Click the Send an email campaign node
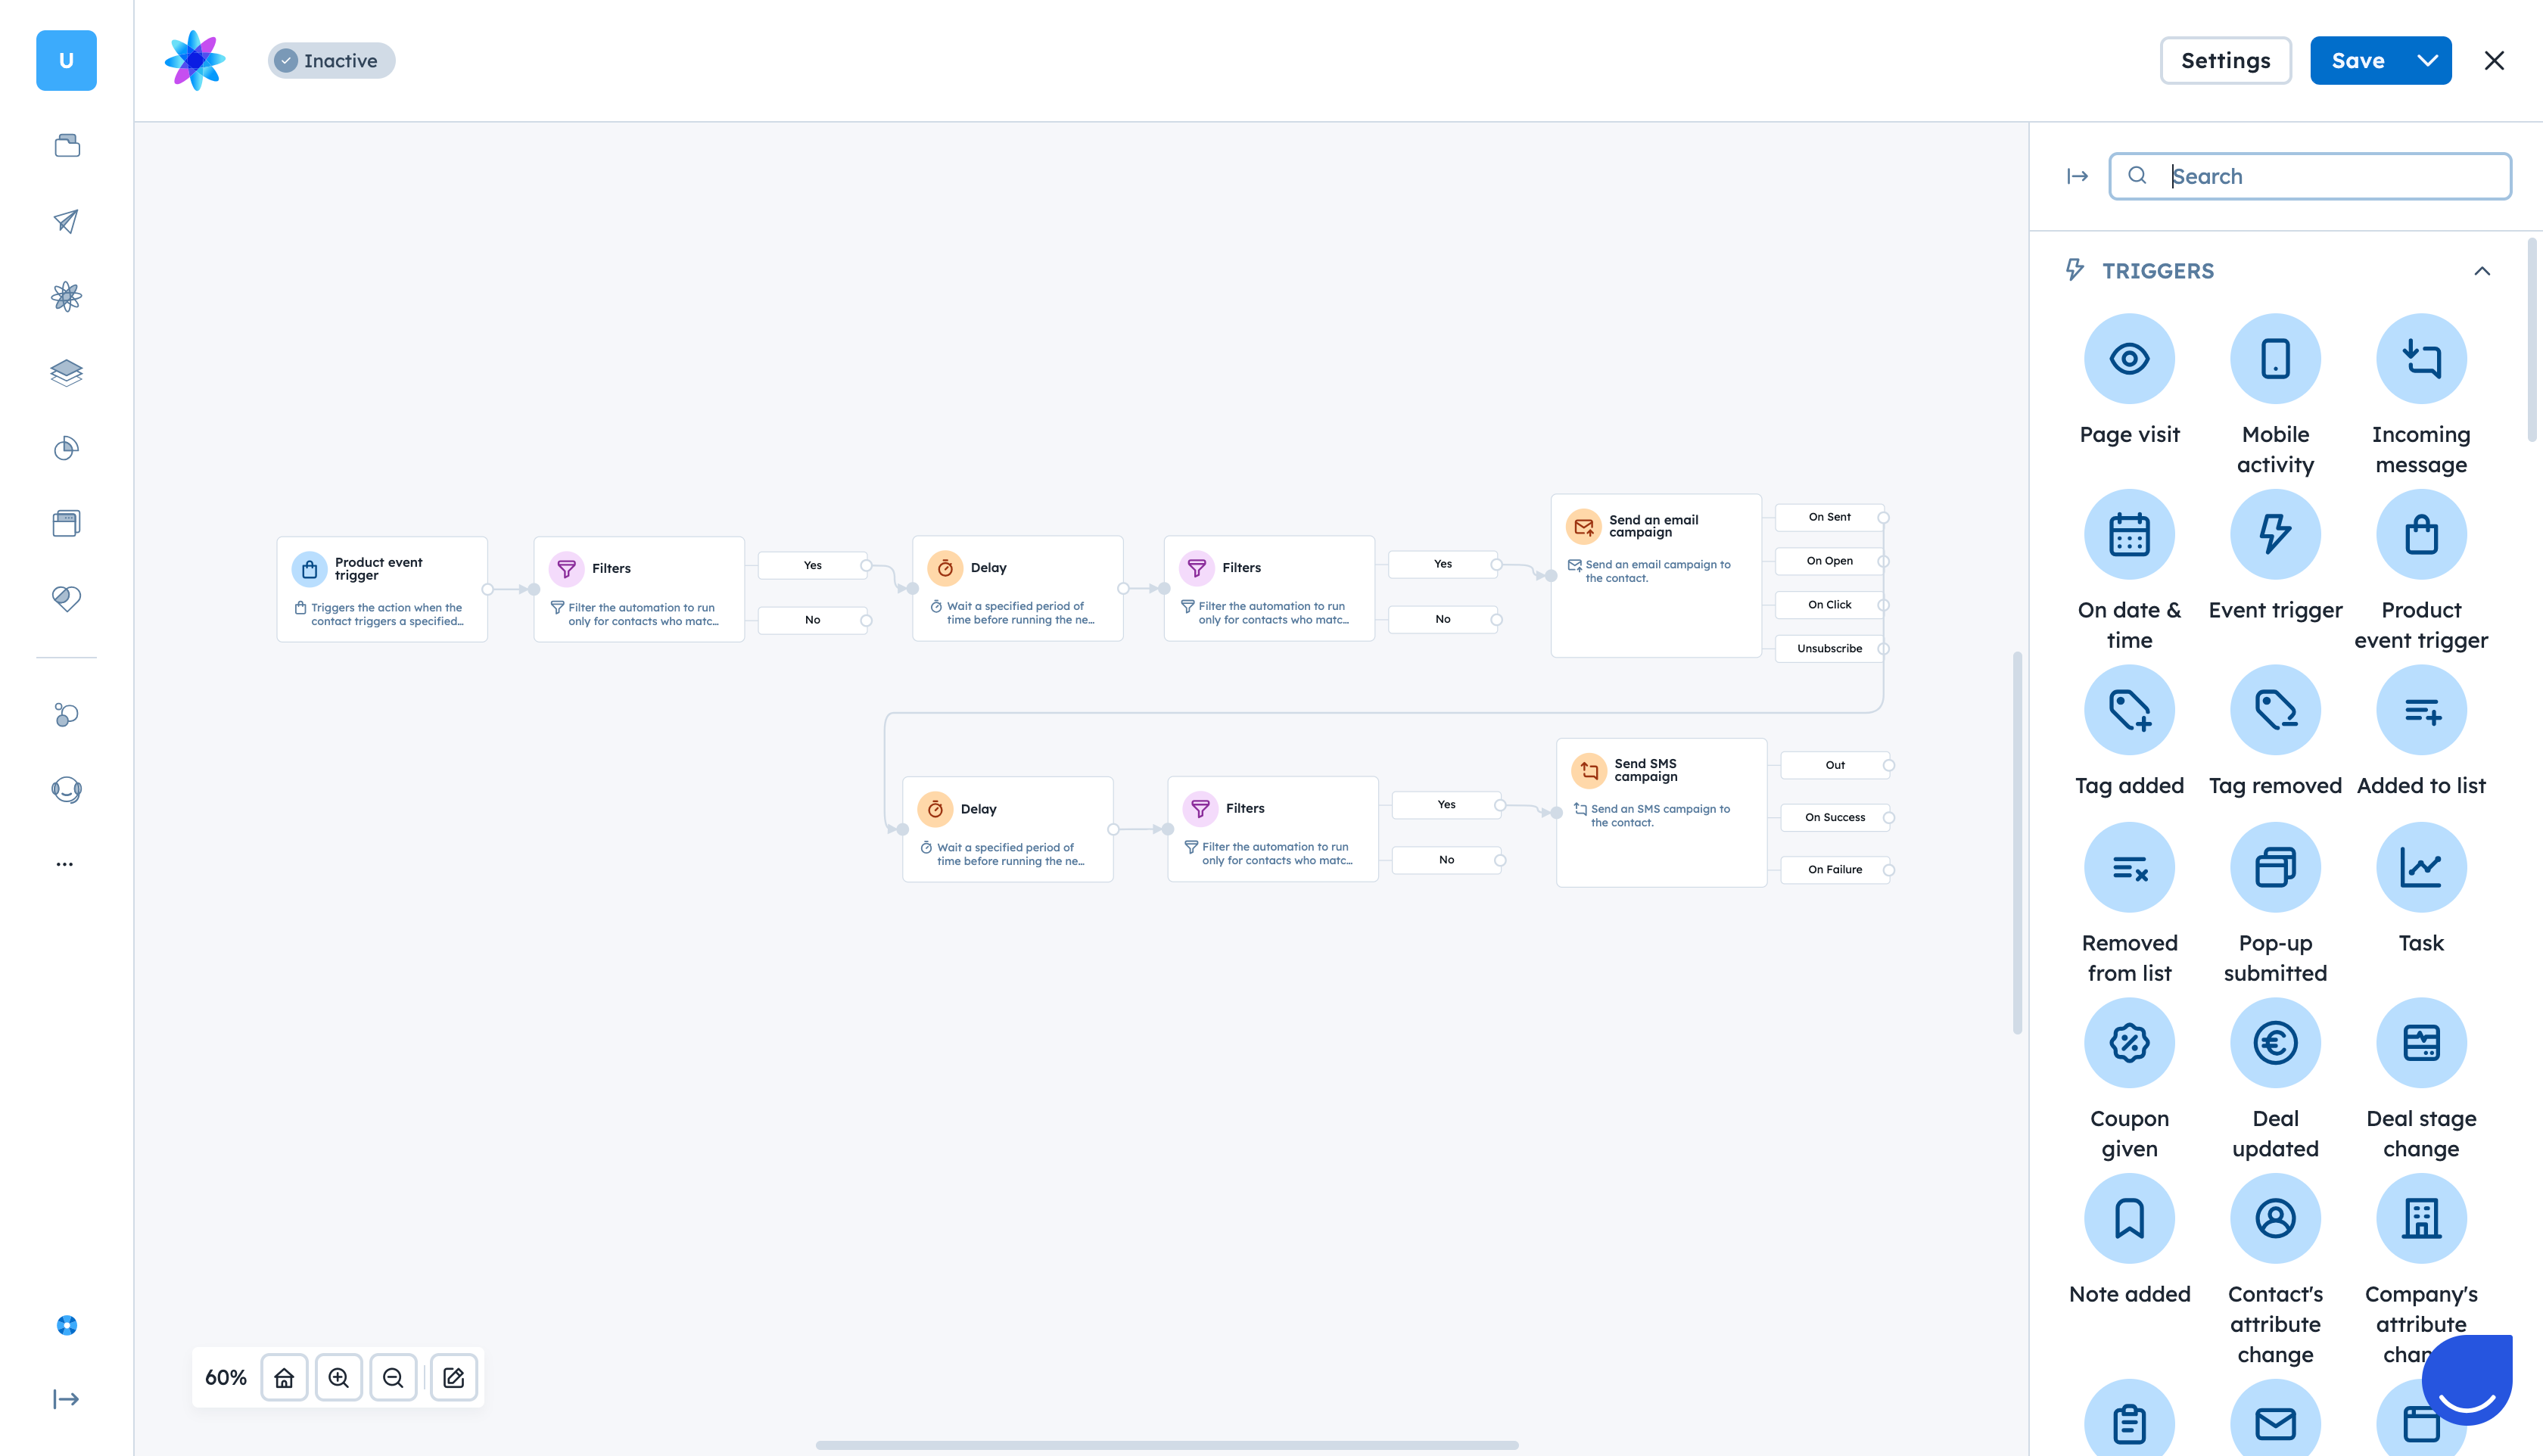The height and width of the screenshot is (1456, 2543). click(x=1655, y=575)
